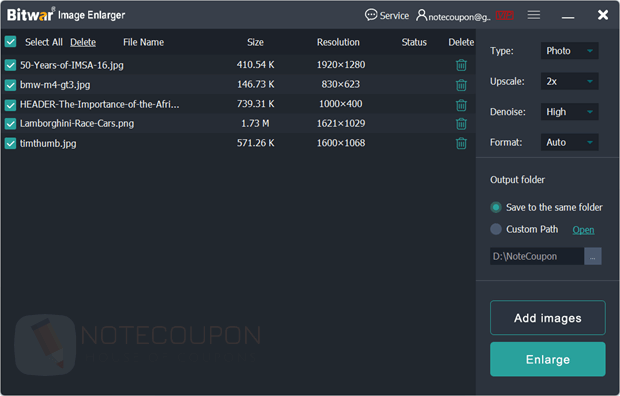Select file name Lamborghini-Race-Cars.png
620x396 pixels.
(x=77, y=124)
